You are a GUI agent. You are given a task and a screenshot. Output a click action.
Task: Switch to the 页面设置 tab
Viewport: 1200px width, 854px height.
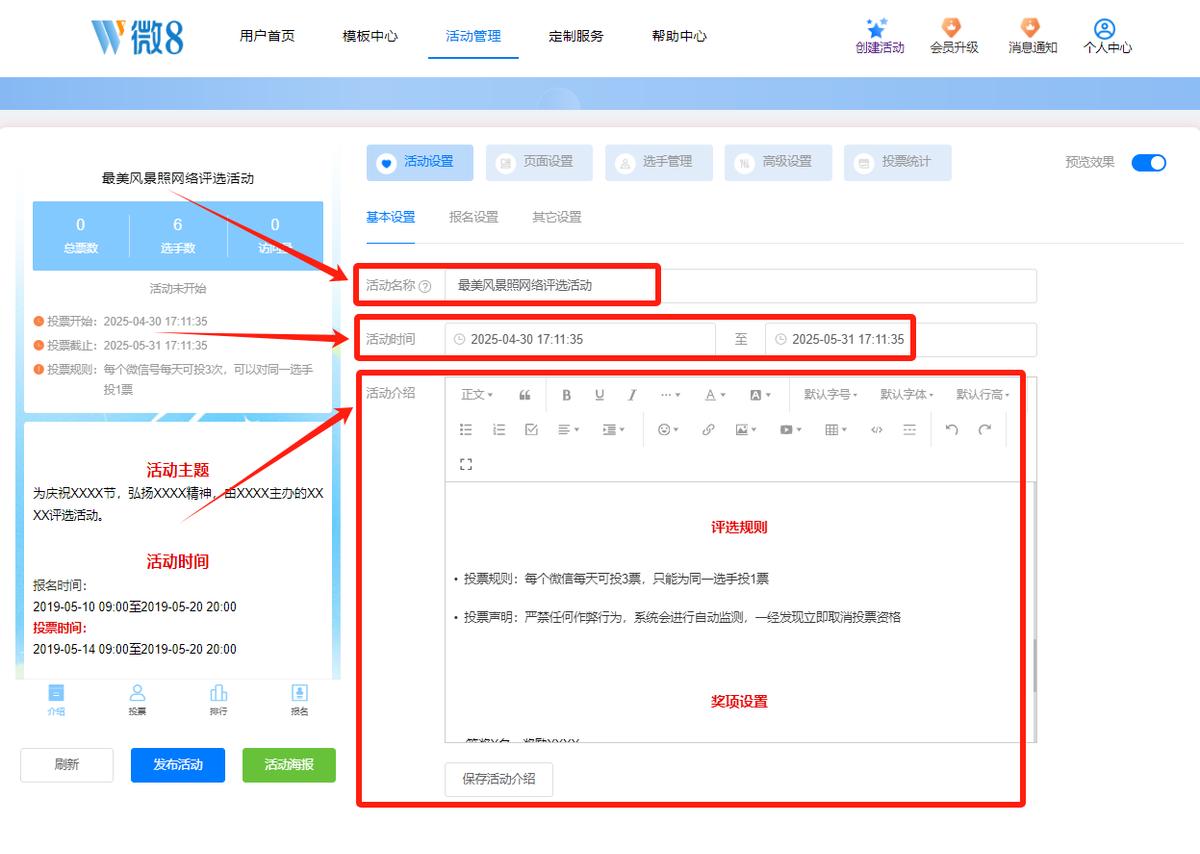click(x=539, y=162)
